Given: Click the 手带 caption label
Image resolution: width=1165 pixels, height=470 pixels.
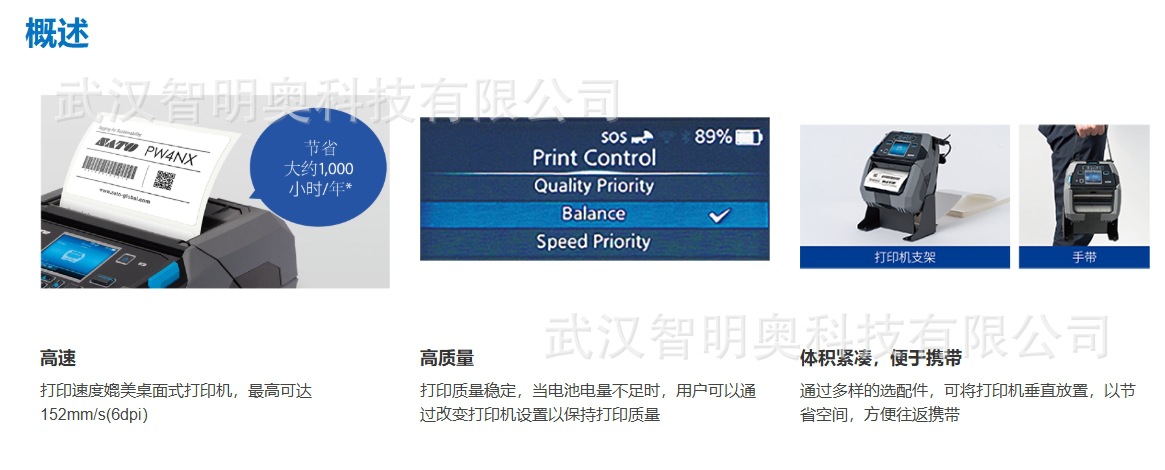Looking at the screenshot, I should point(1084,258).
